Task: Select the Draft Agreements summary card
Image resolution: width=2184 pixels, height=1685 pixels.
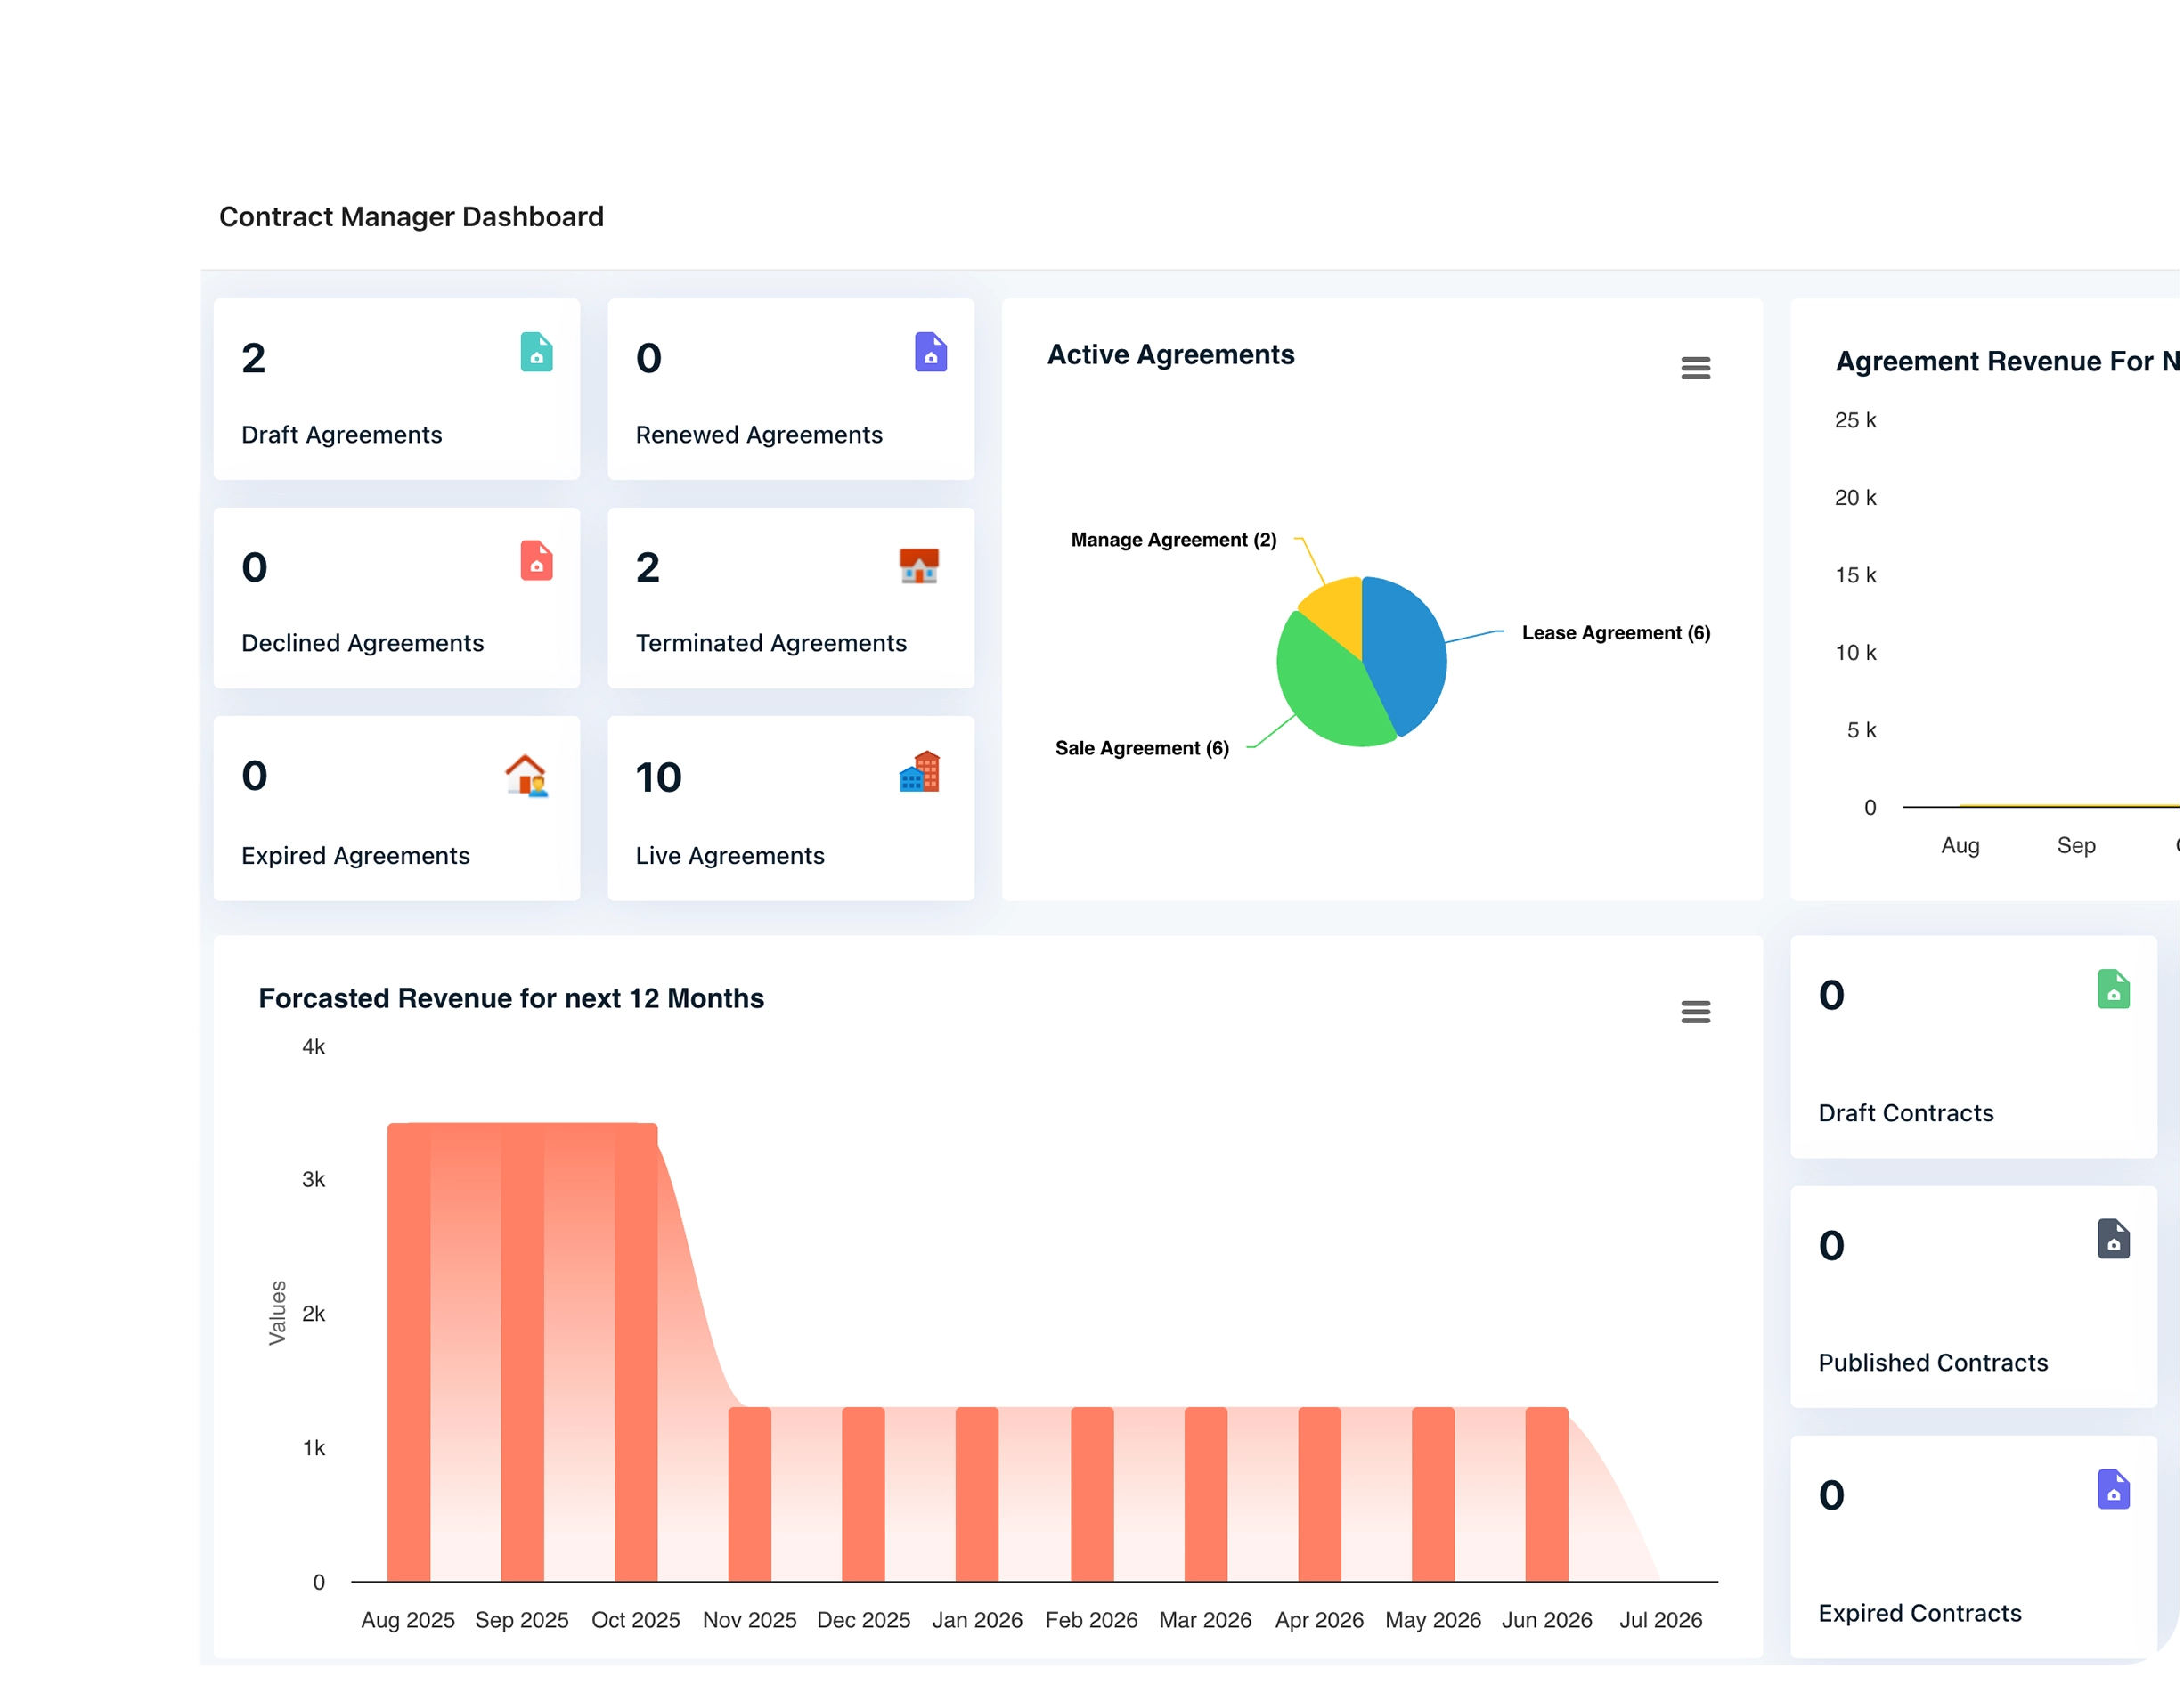Action: [396, 390]
